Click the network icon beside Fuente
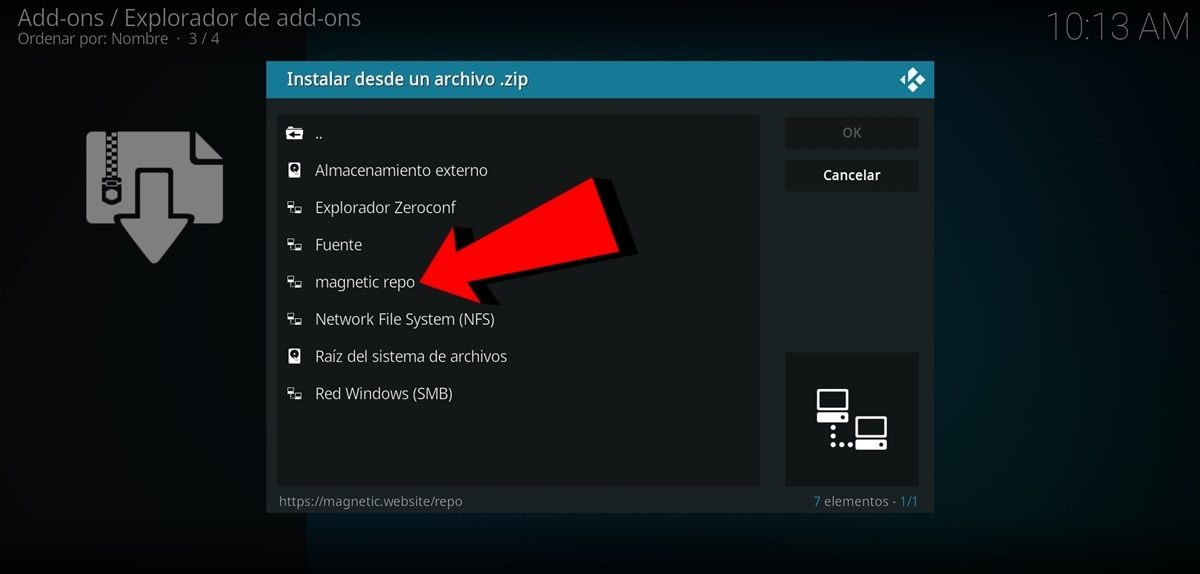Image resolution: width=1200 pixels, height=574 pixels. pyautogui.click(x=294, y=245)
